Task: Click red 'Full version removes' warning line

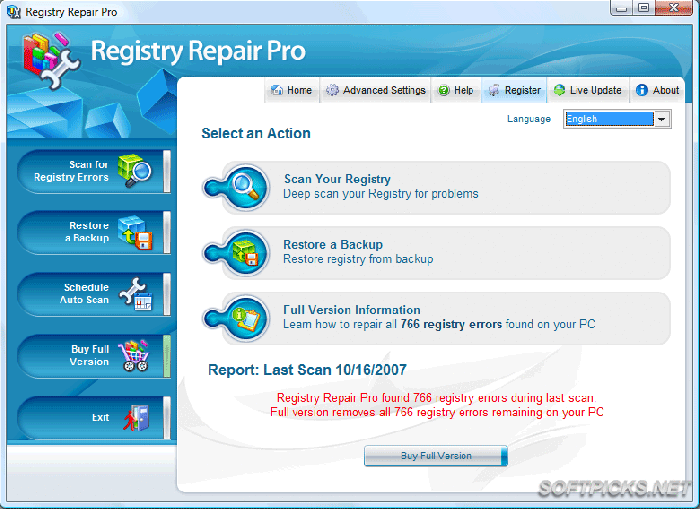Action: (437, 412)
